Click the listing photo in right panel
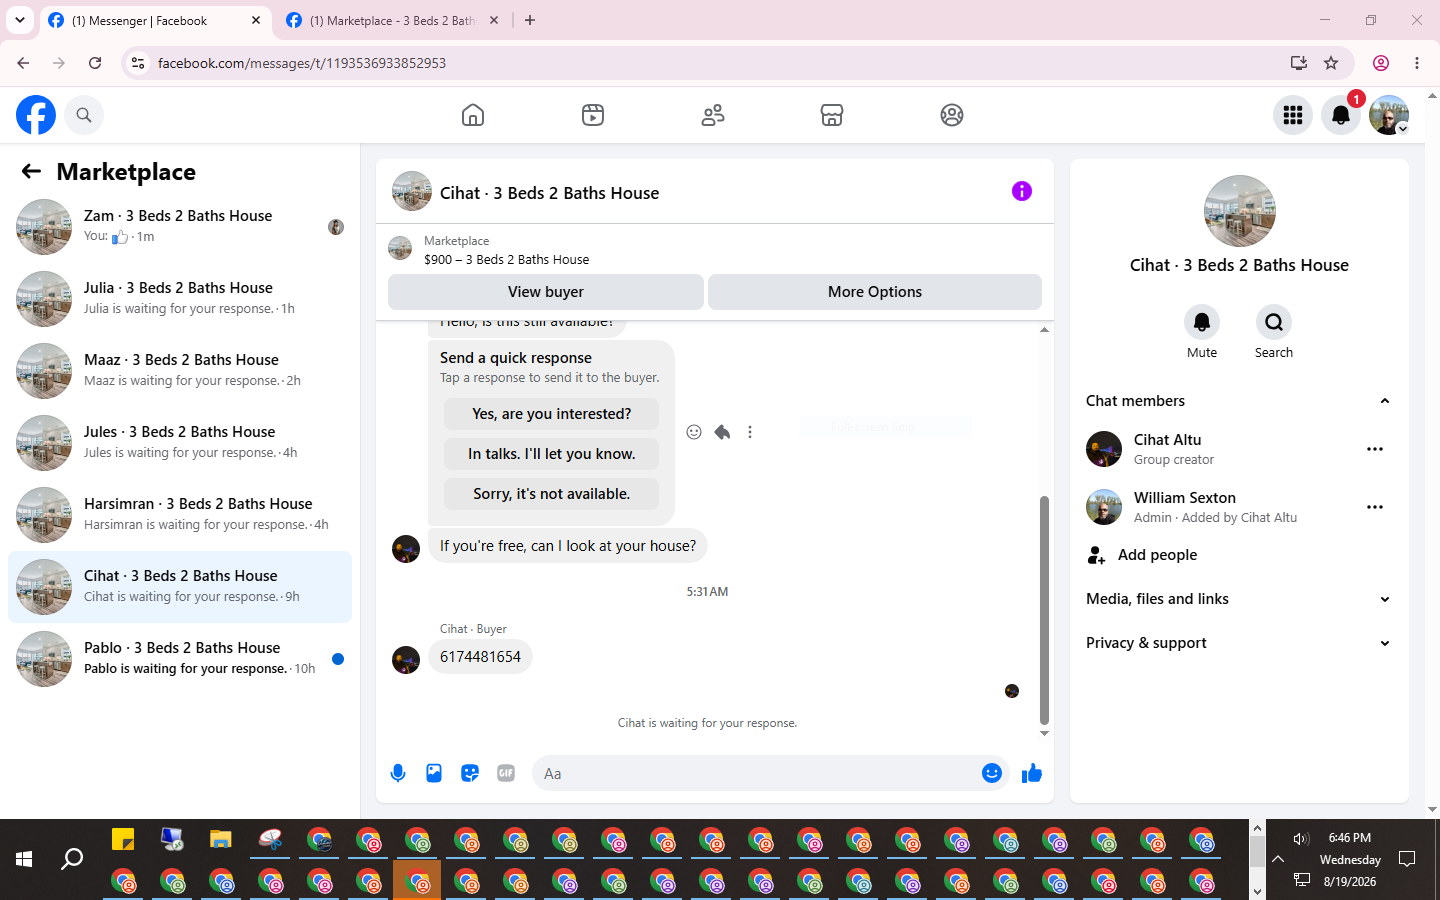The image size is (1440, 900). [x=1240, y=211]
